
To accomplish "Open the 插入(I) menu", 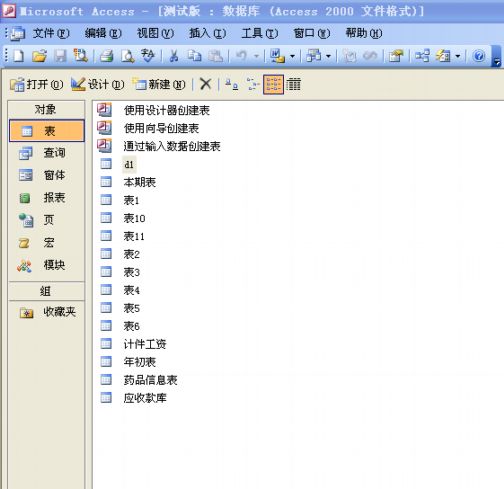I will click(x=207, y=33).
